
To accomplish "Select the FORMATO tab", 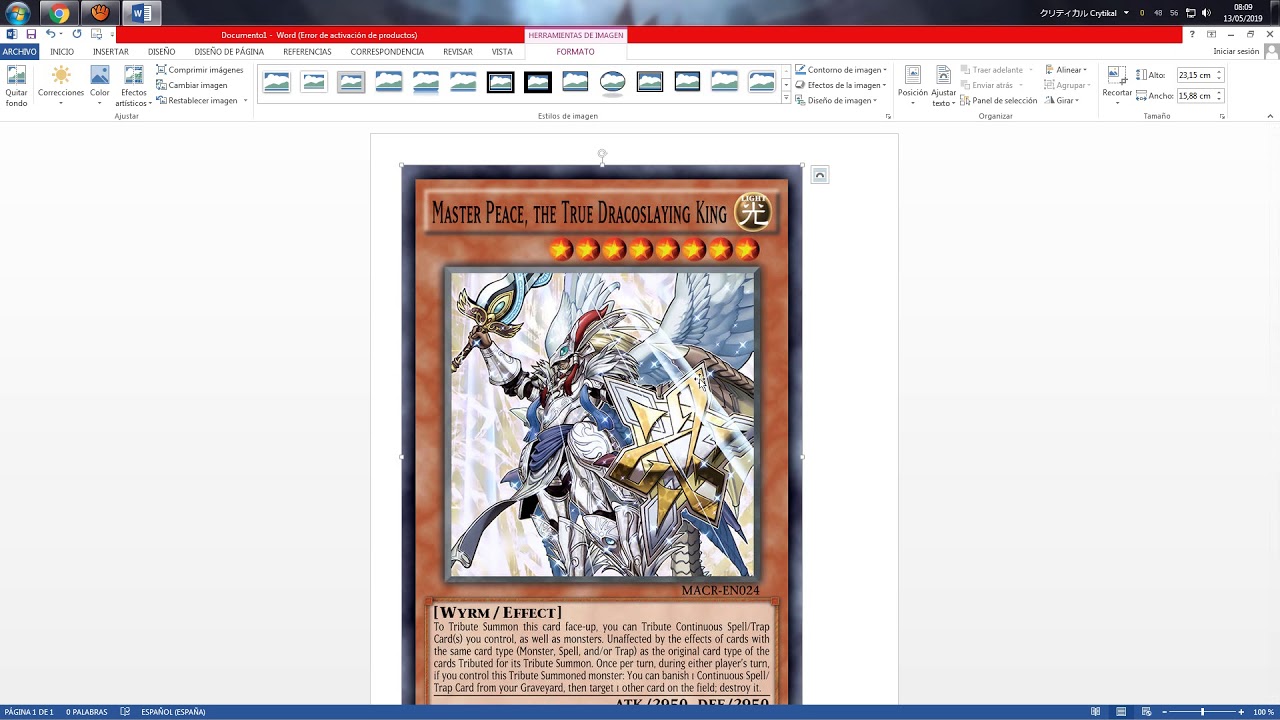I will (x=575, y=51).
